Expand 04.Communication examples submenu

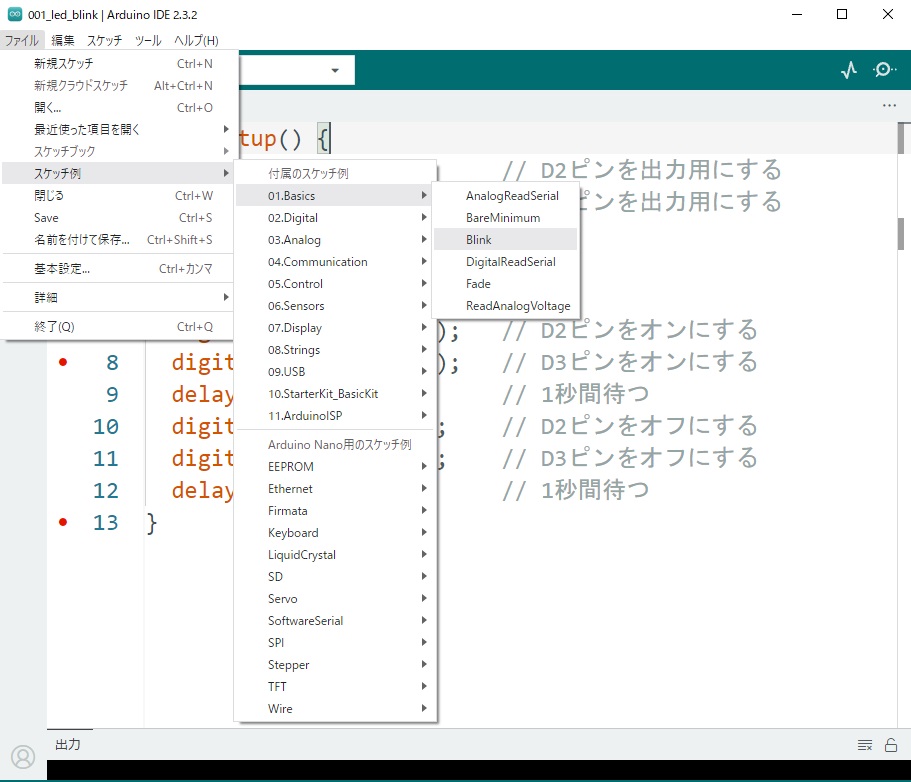click(x=335, y=262)
